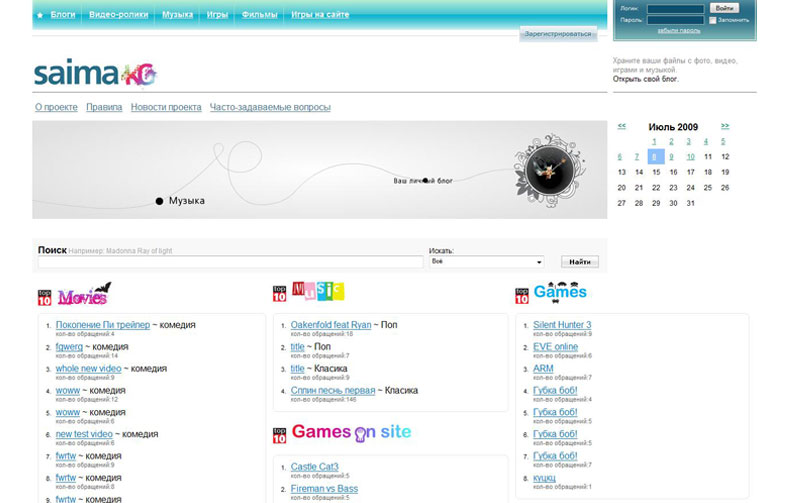Open the Часто-задаваемые вопросы link

pyautogui.click(x=270, y=107)
